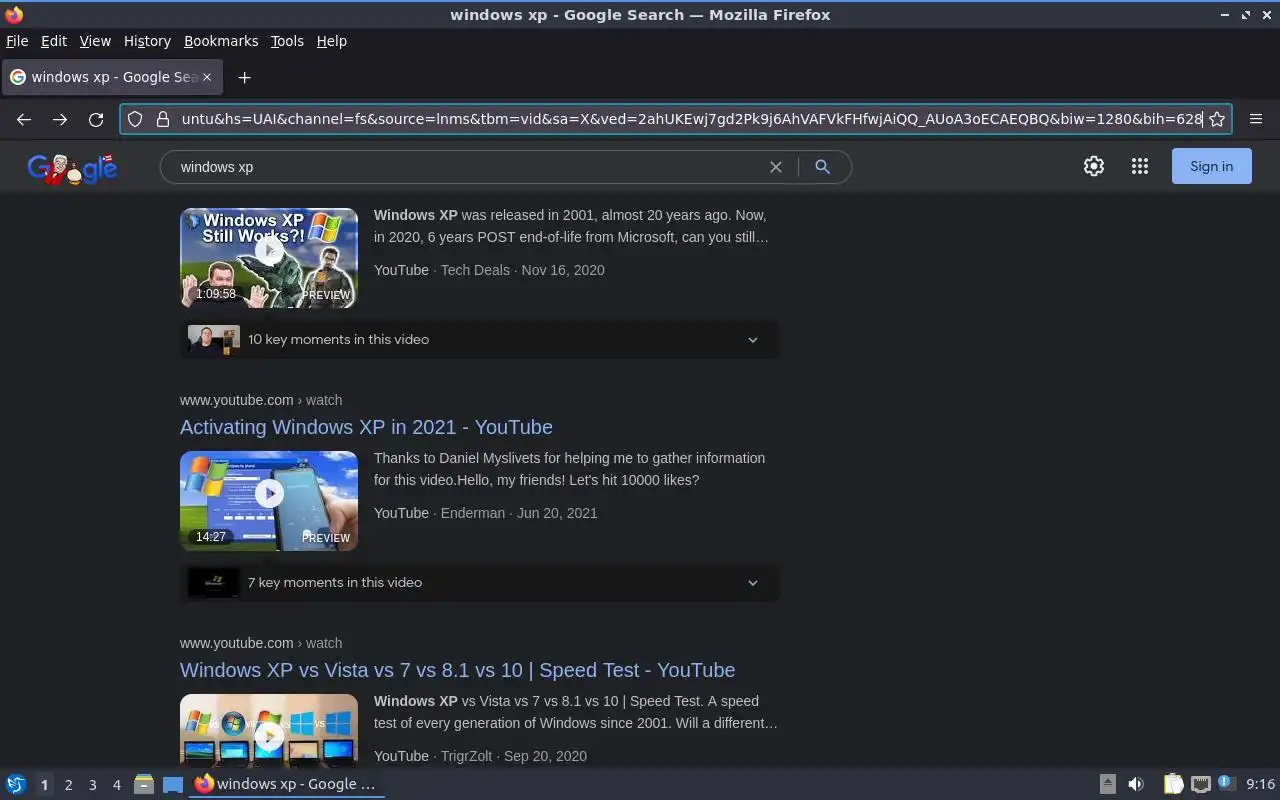The image size is (1280, 800).
Task: Click the 7 key moments small thumbnail
Action: click(214, 583)
